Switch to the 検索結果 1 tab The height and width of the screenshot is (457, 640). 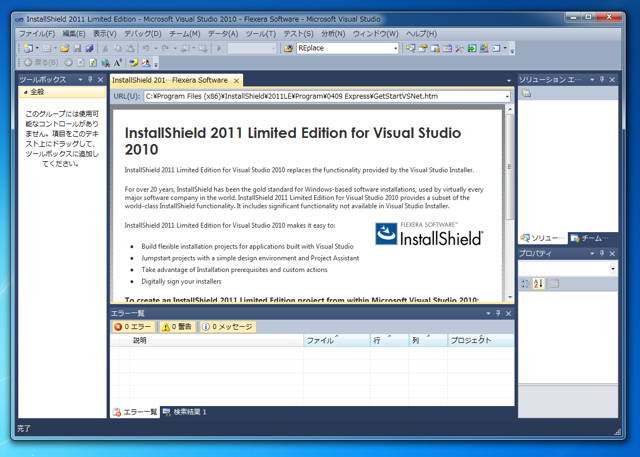[184, 412]
